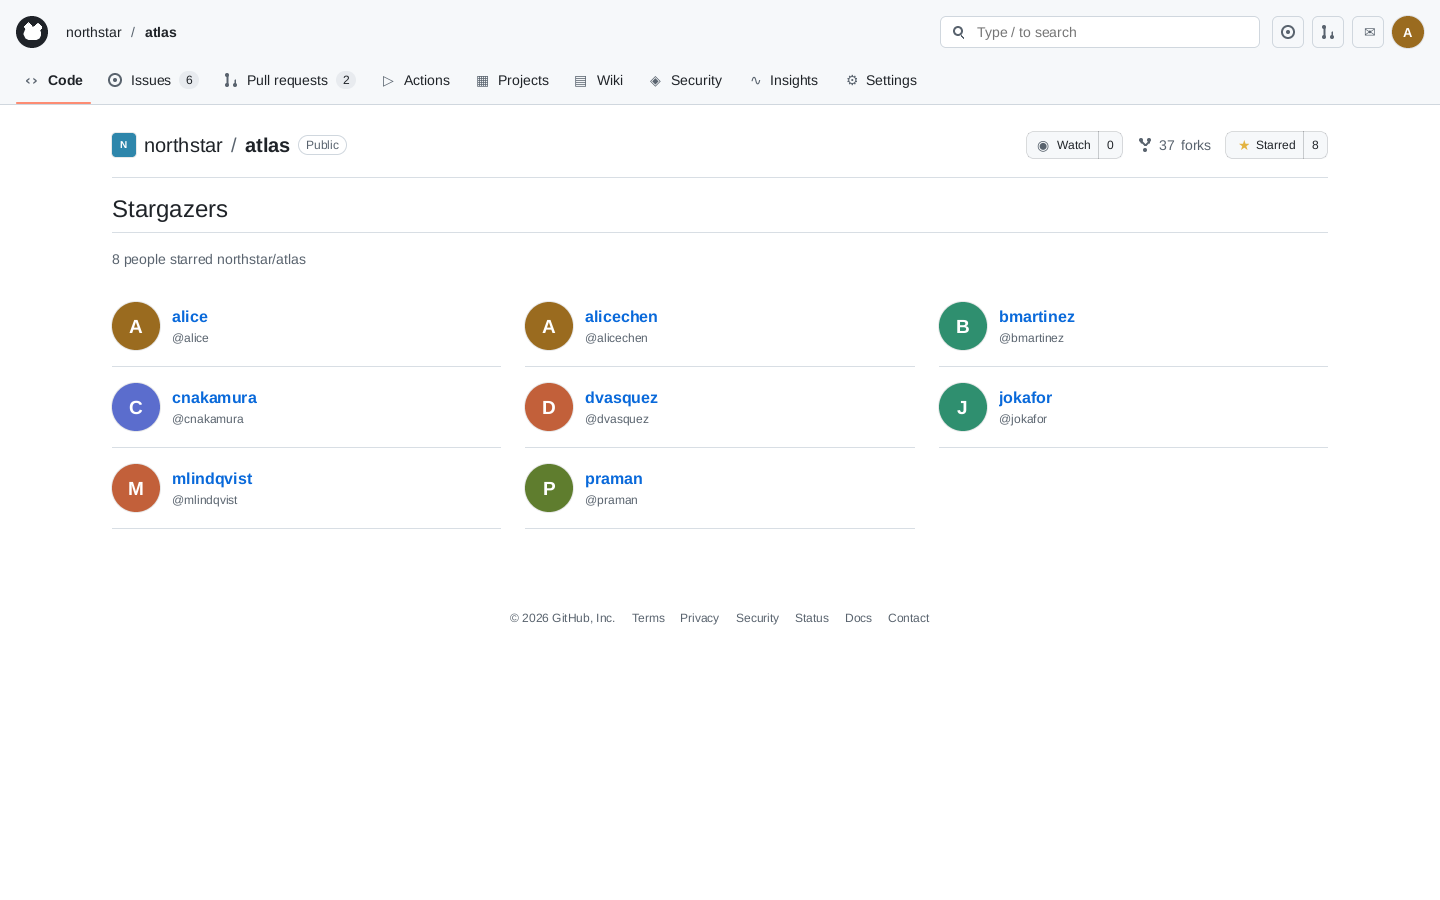Click the GitHub logo home icon
The height and width of the screenshot is (900, 1440).
click(32, 32)
